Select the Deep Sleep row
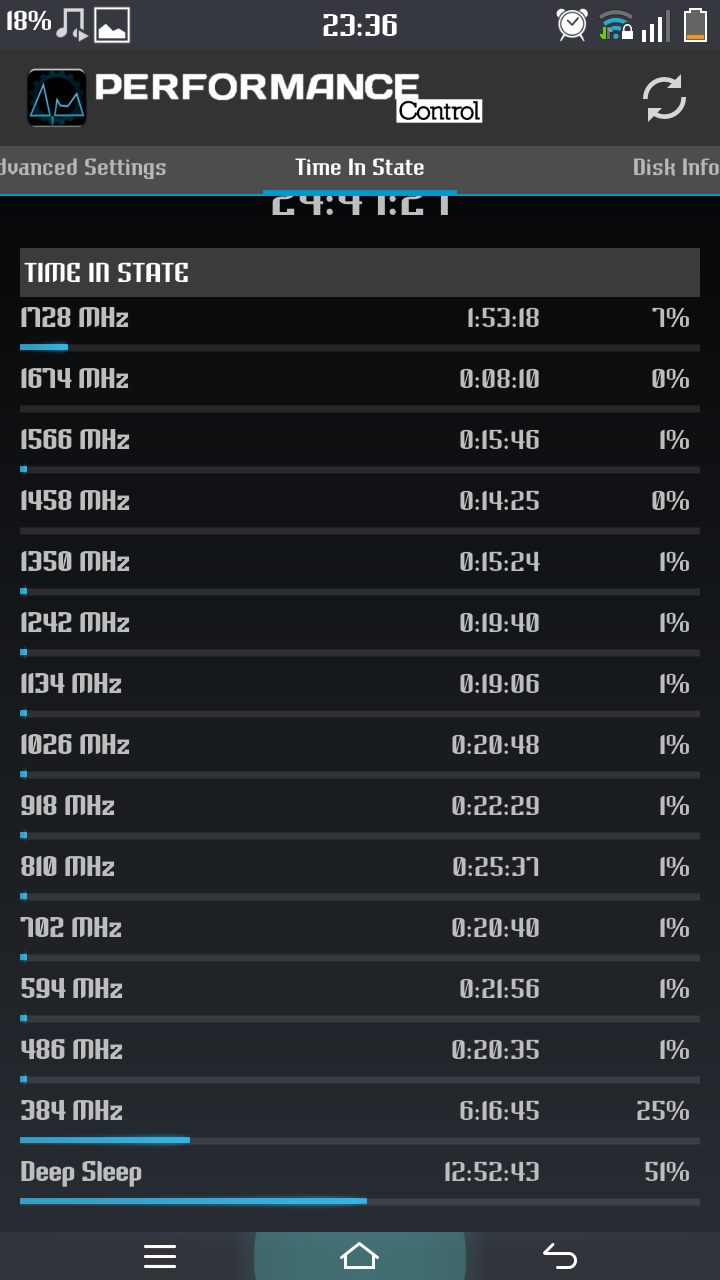 (360, 1180)
